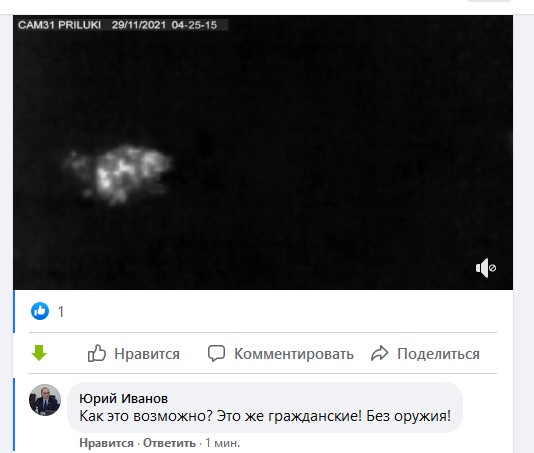This screenshot has height=453, width=534.
Task: Reply to the comment with Ответить
Action: pos(169,443)
